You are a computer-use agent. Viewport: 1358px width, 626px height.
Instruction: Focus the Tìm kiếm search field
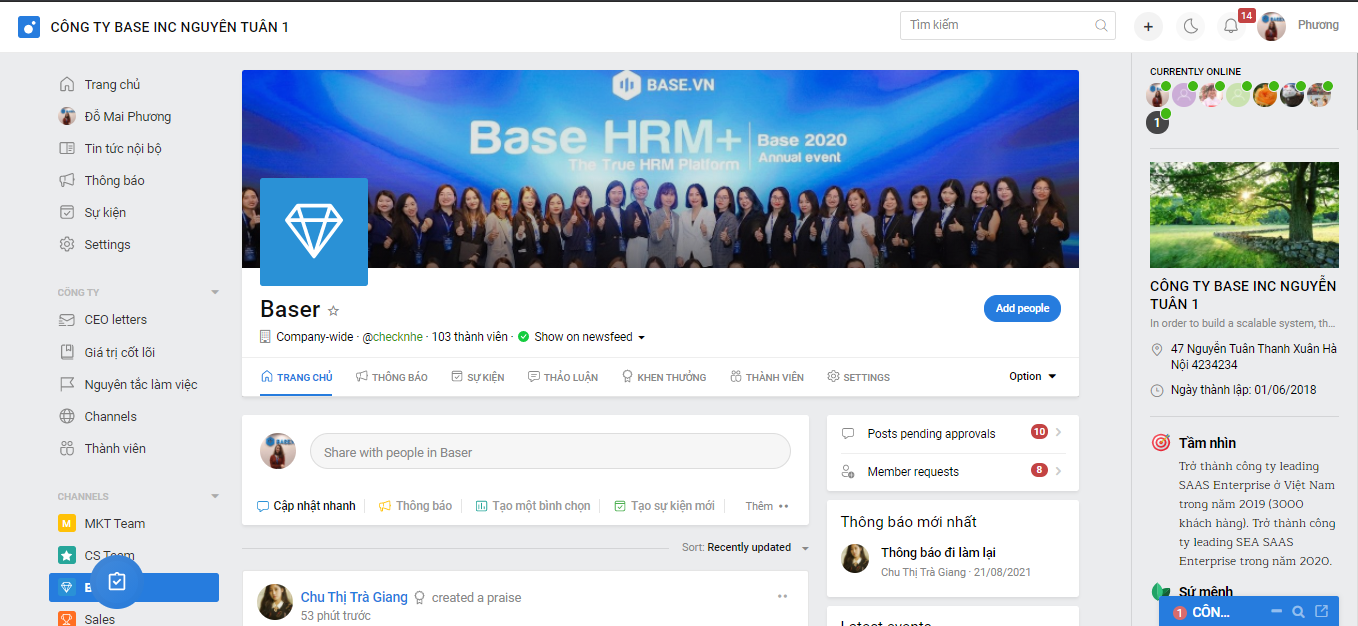(1007, 26)
